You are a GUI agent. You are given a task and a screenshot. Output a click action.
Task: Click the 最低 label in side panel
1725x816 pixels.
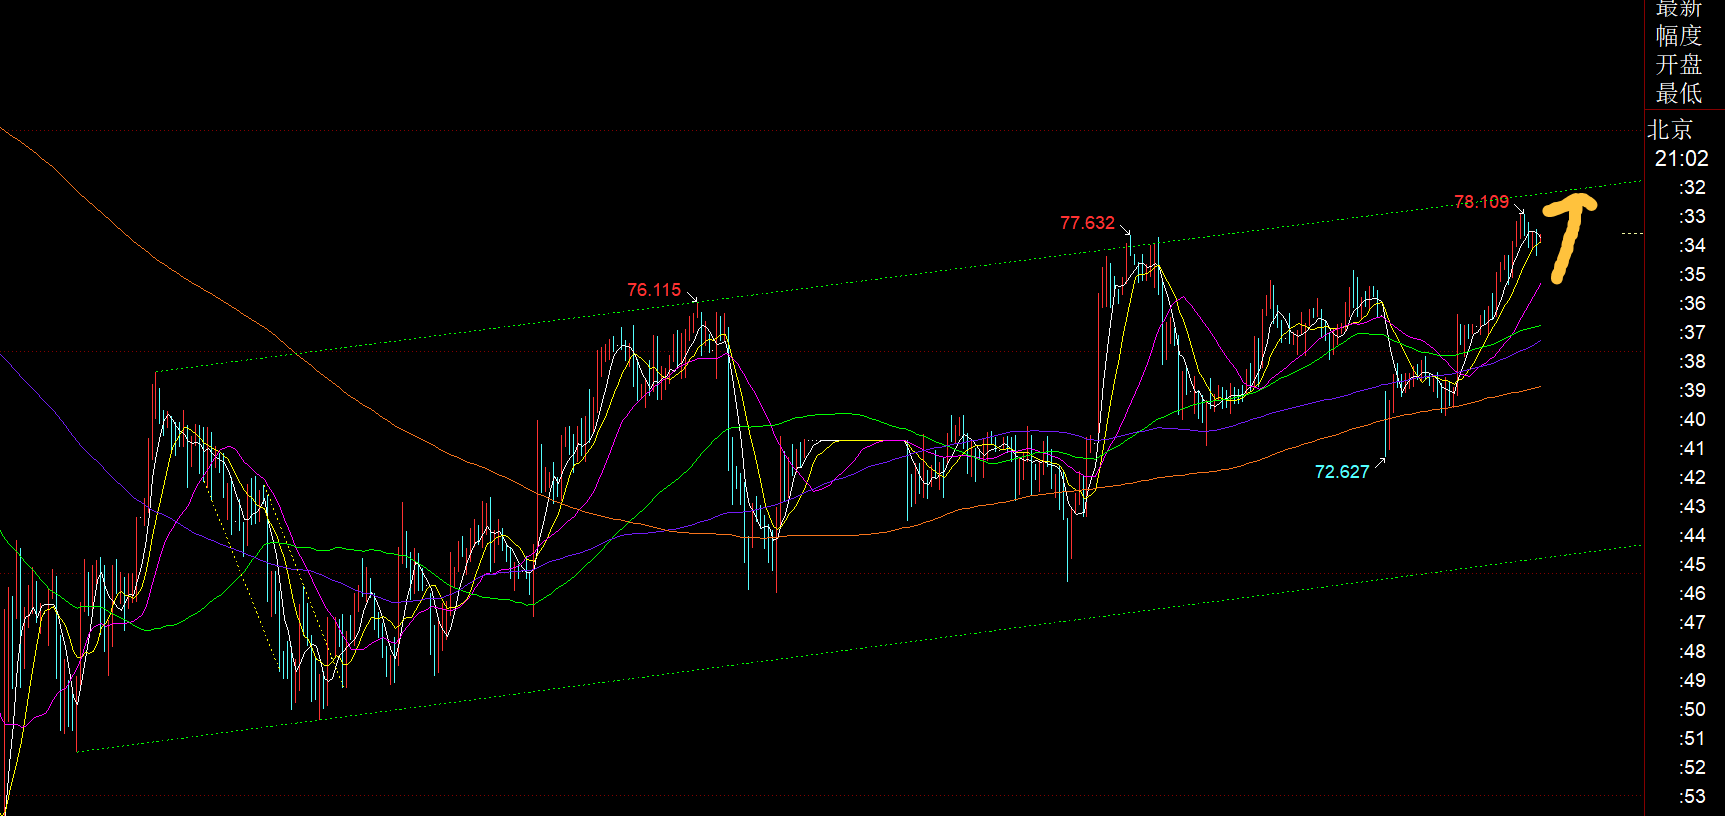(1678, 94)
